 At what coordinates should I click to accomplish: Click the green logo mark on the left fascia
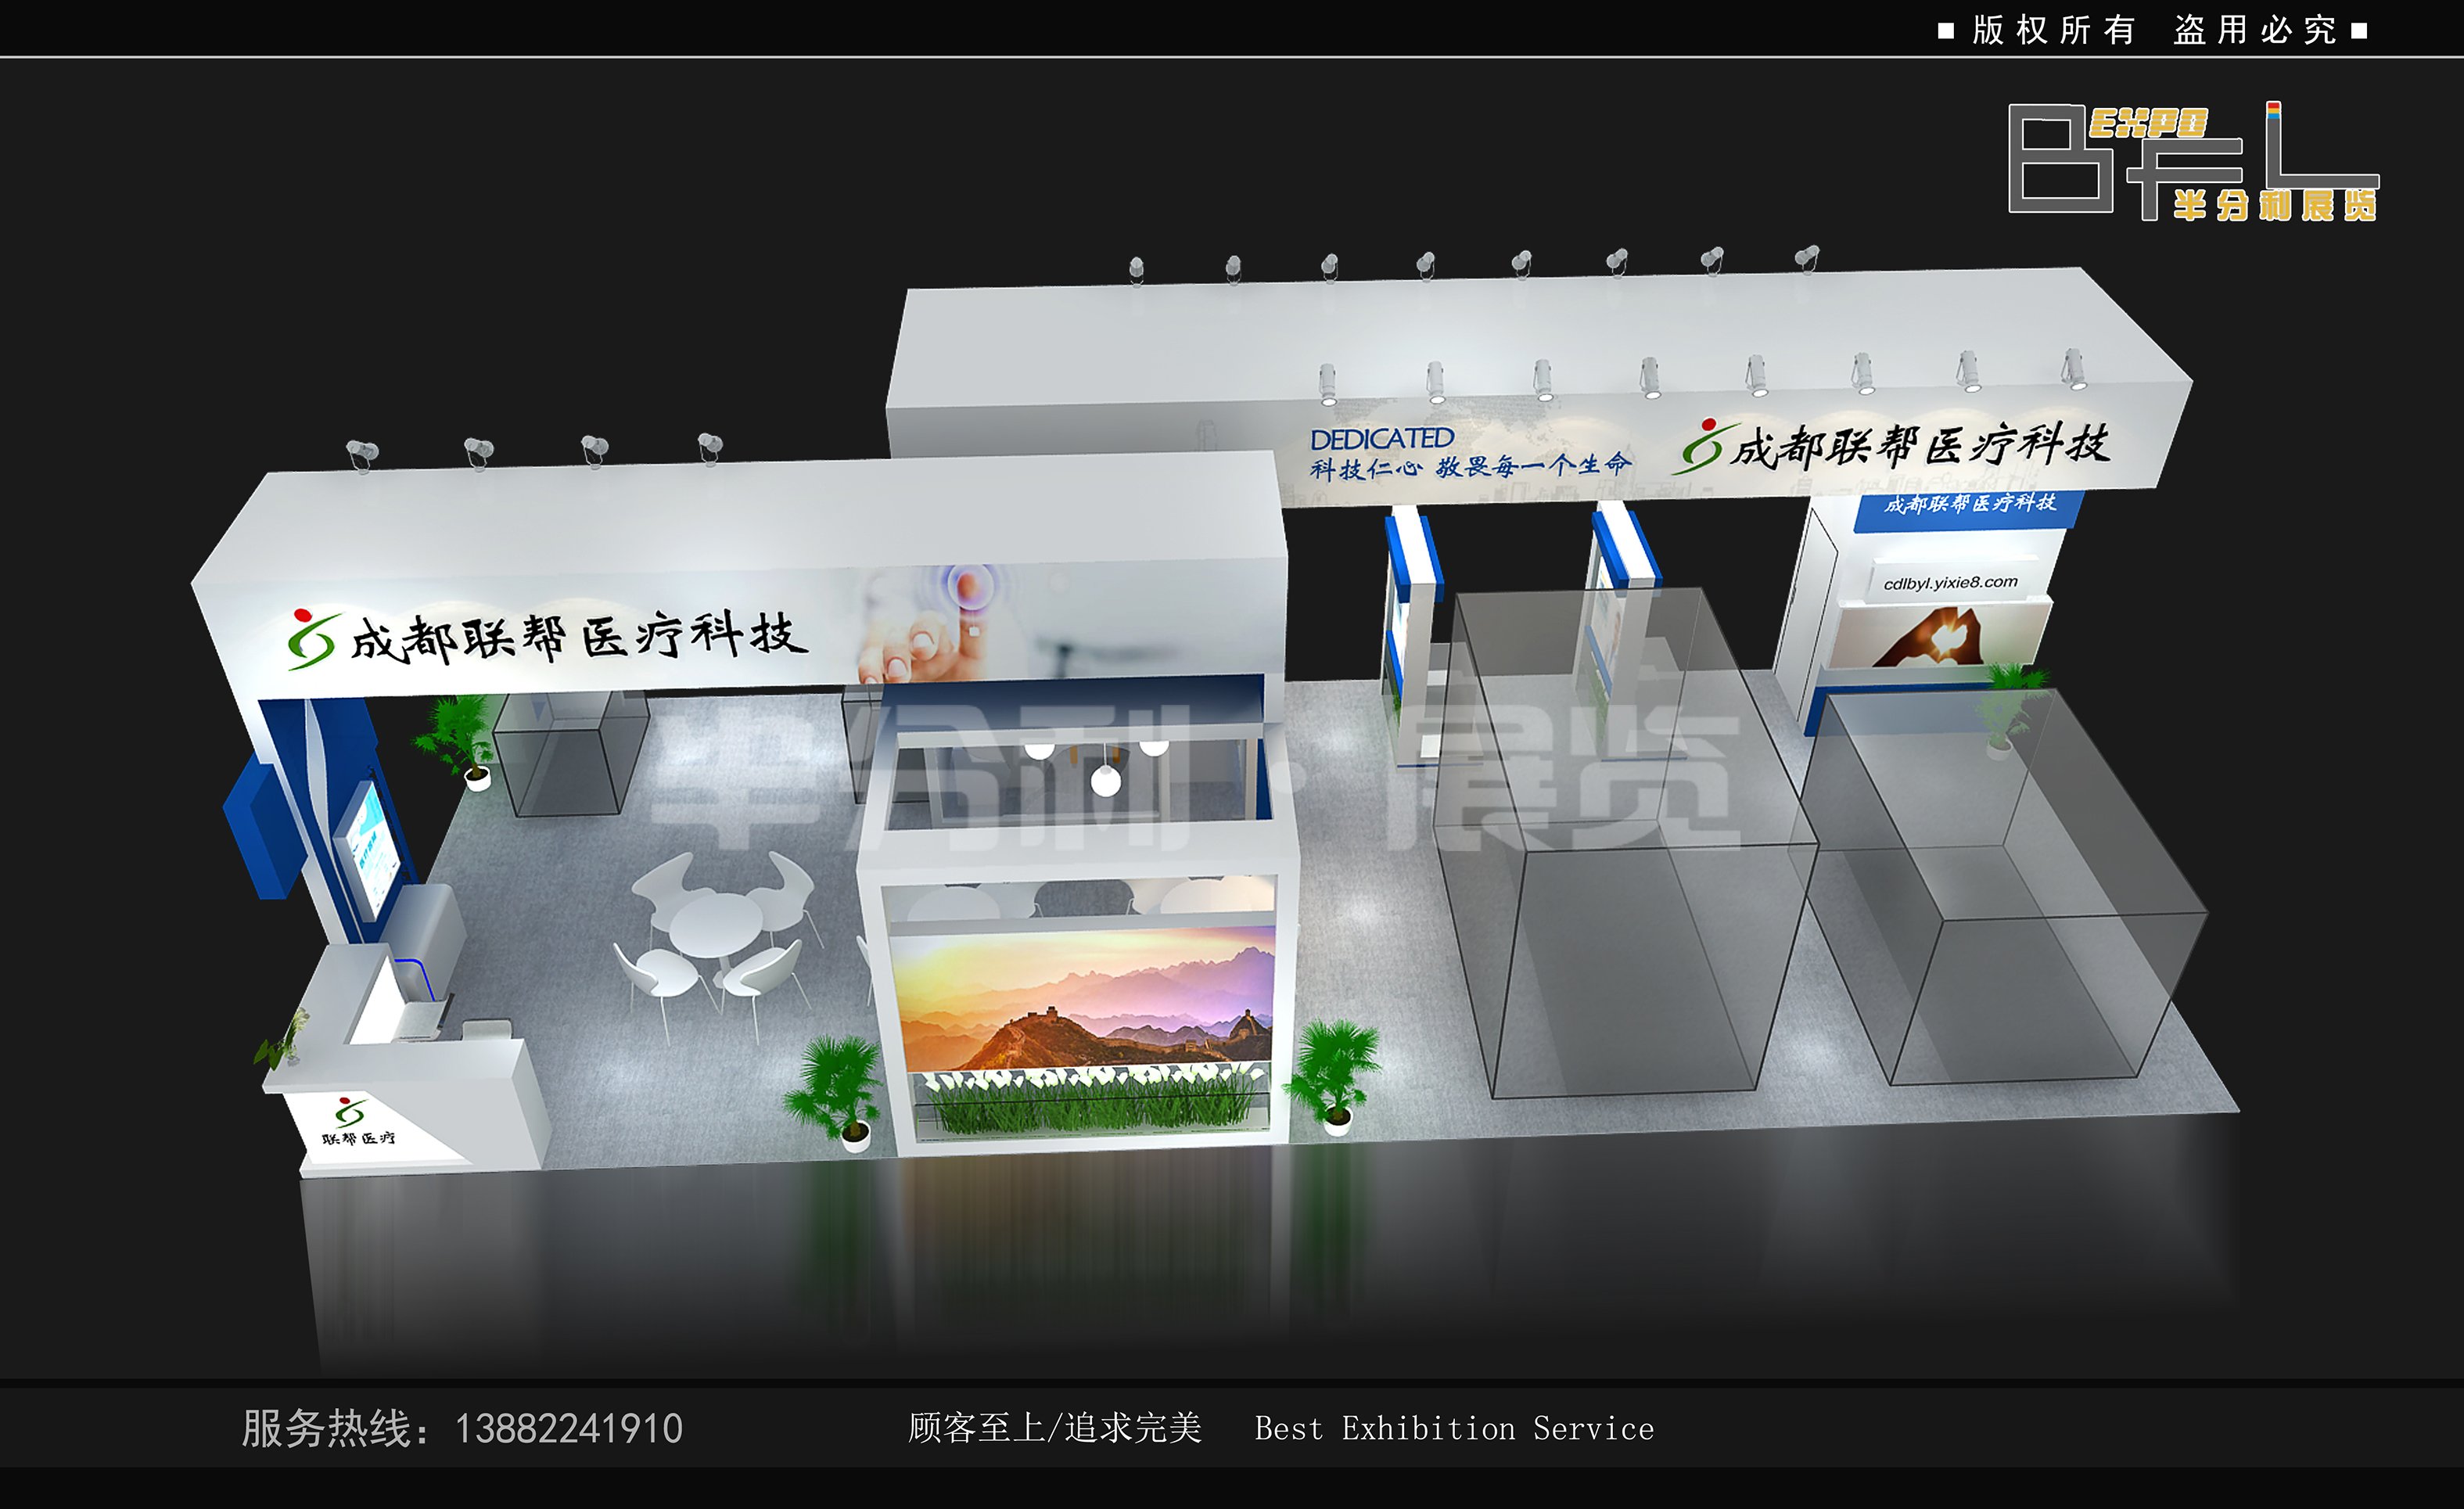[312, 639]
